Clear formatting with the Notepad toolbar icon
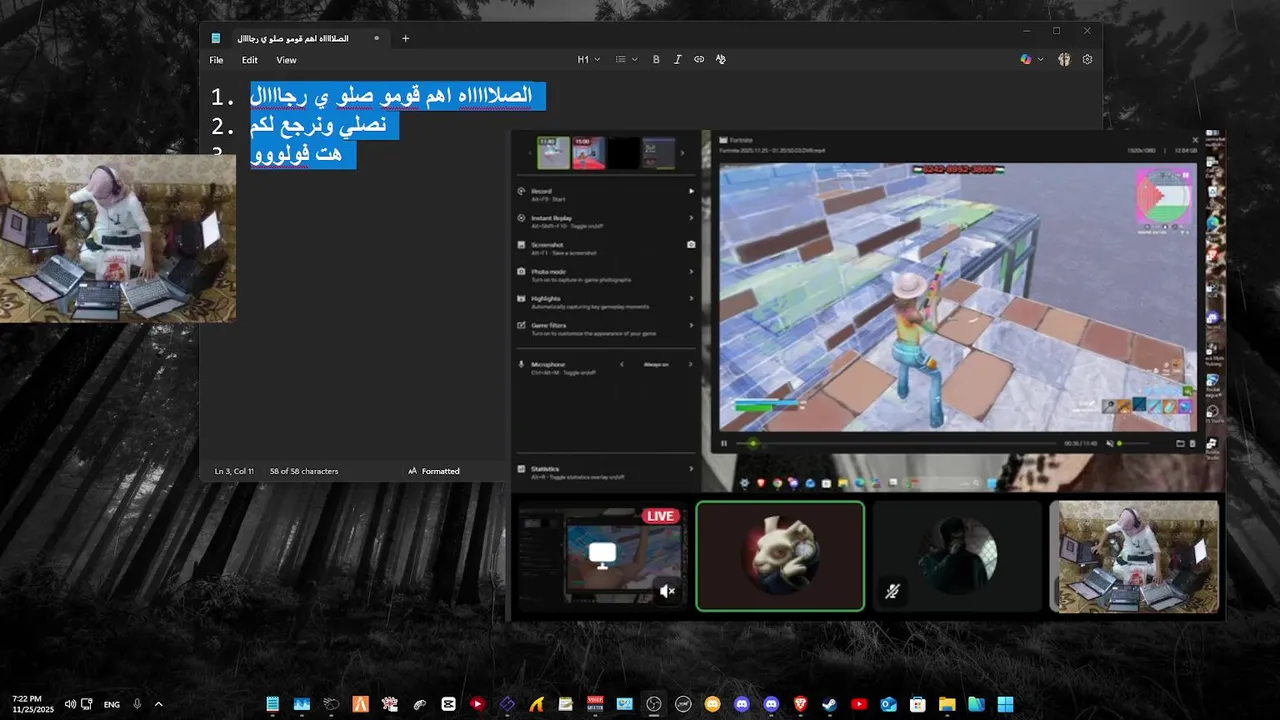1280x720 pixels. click(720, 60)
